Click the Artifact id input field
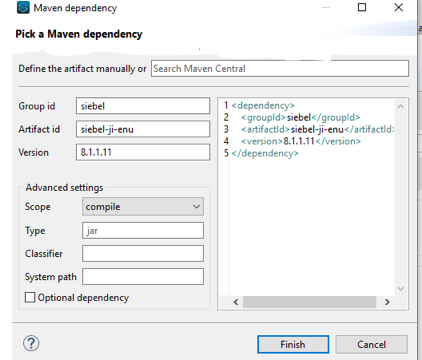 (143, 129)
